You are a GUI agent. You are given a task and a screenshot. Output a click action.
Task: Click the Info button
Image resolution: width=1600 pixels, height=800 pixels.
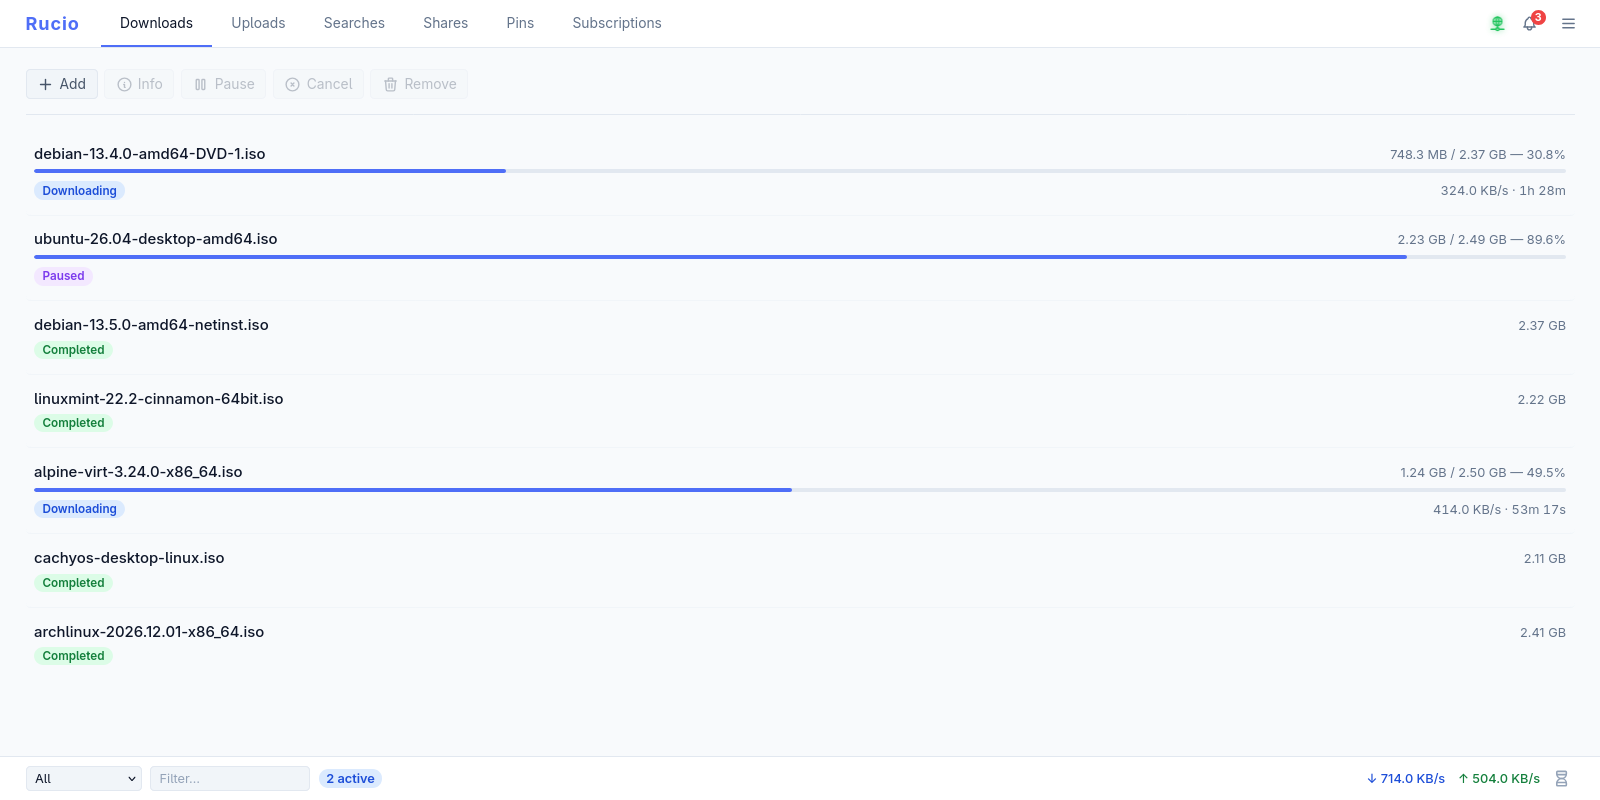pyautogui.click(x=139, y=84)
